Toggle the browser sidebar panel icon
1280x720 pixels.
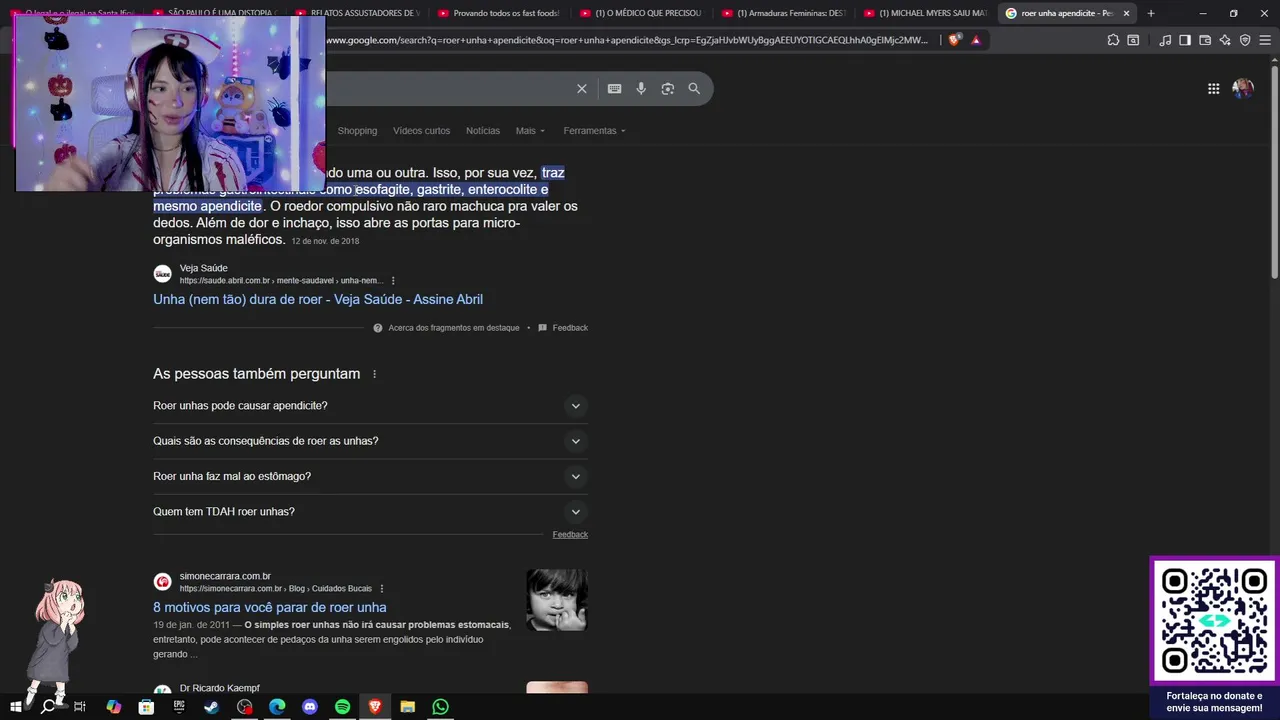[1185, 40]
